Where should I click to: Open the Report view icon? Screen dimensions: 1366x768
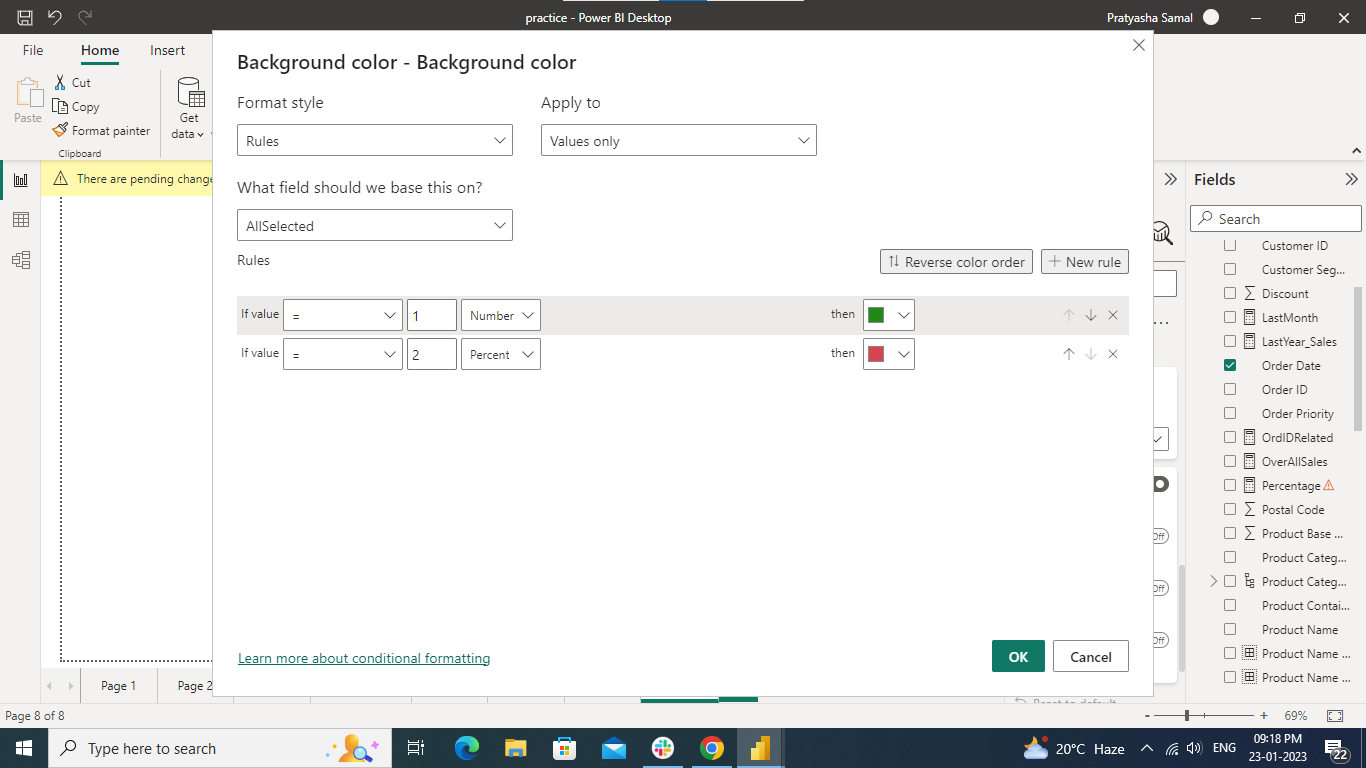20,180
